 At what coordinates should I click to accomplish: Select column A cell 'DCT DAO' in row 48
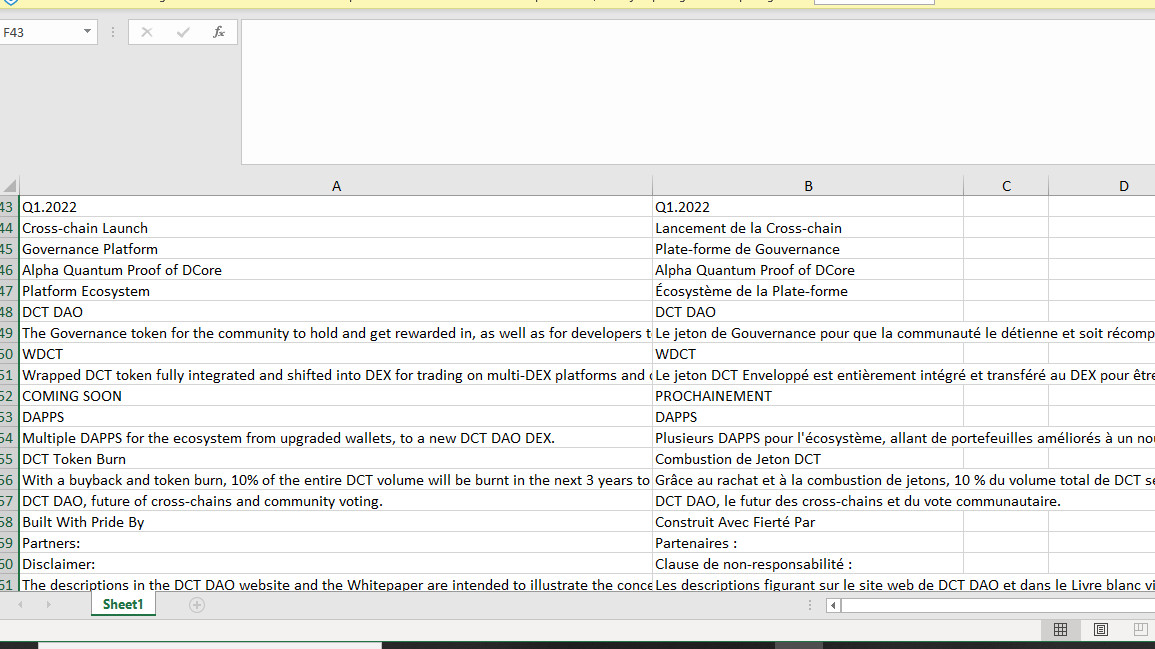(336, 312)
